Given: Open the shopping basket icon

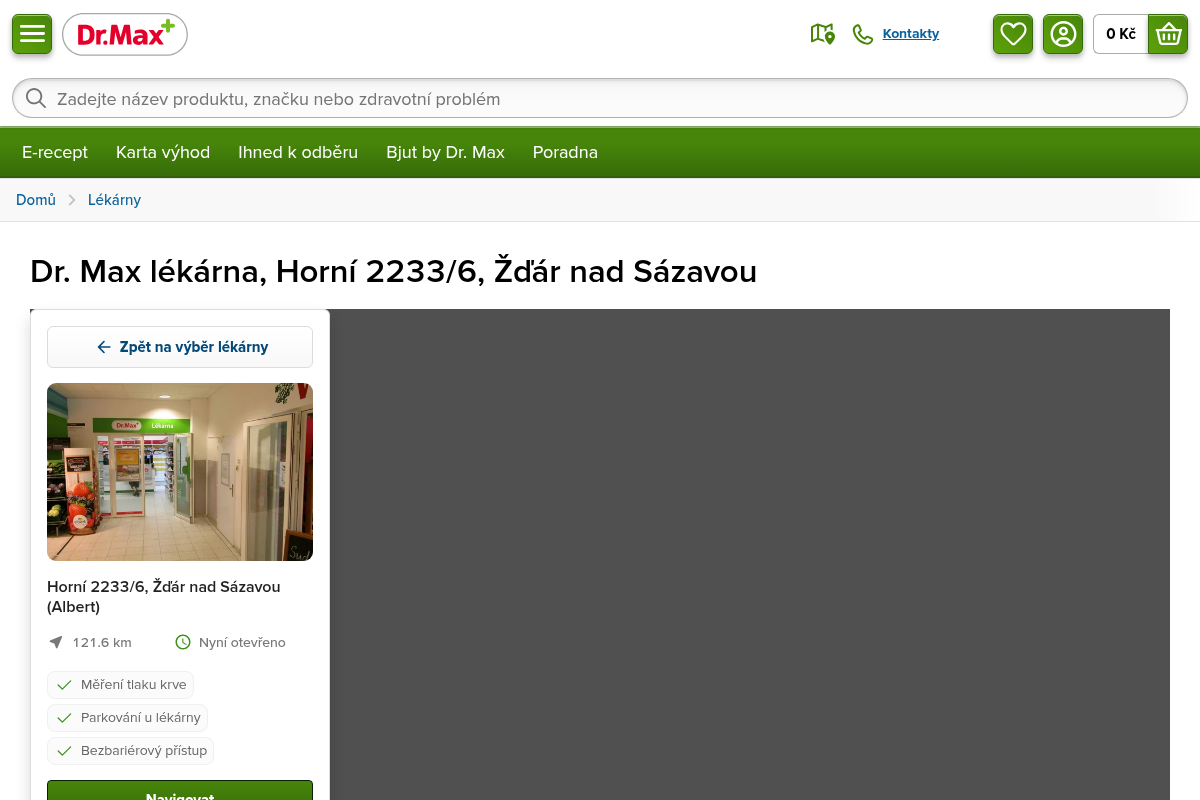Looking at the screenshot, I should point(1168,34).
